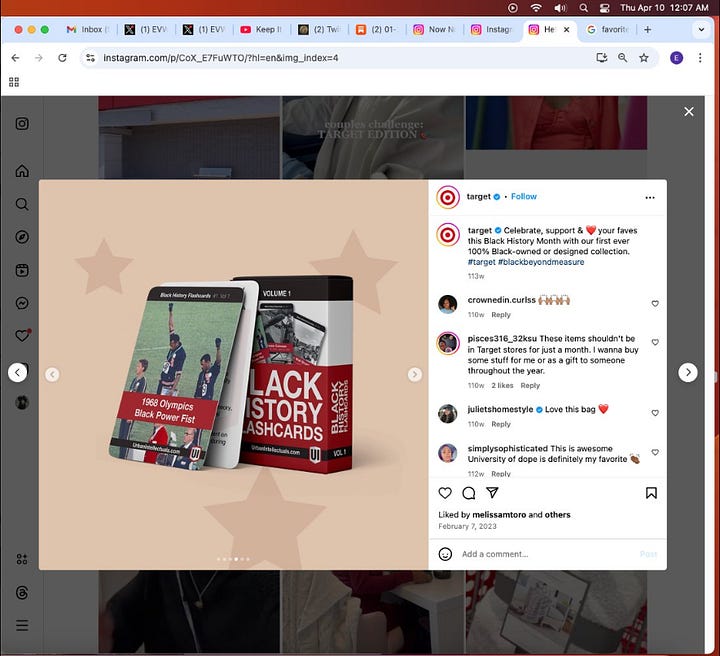Screen dimensions: 720x656
Task: Open crownedin.curlss avatar
Action: coord(448,304)
